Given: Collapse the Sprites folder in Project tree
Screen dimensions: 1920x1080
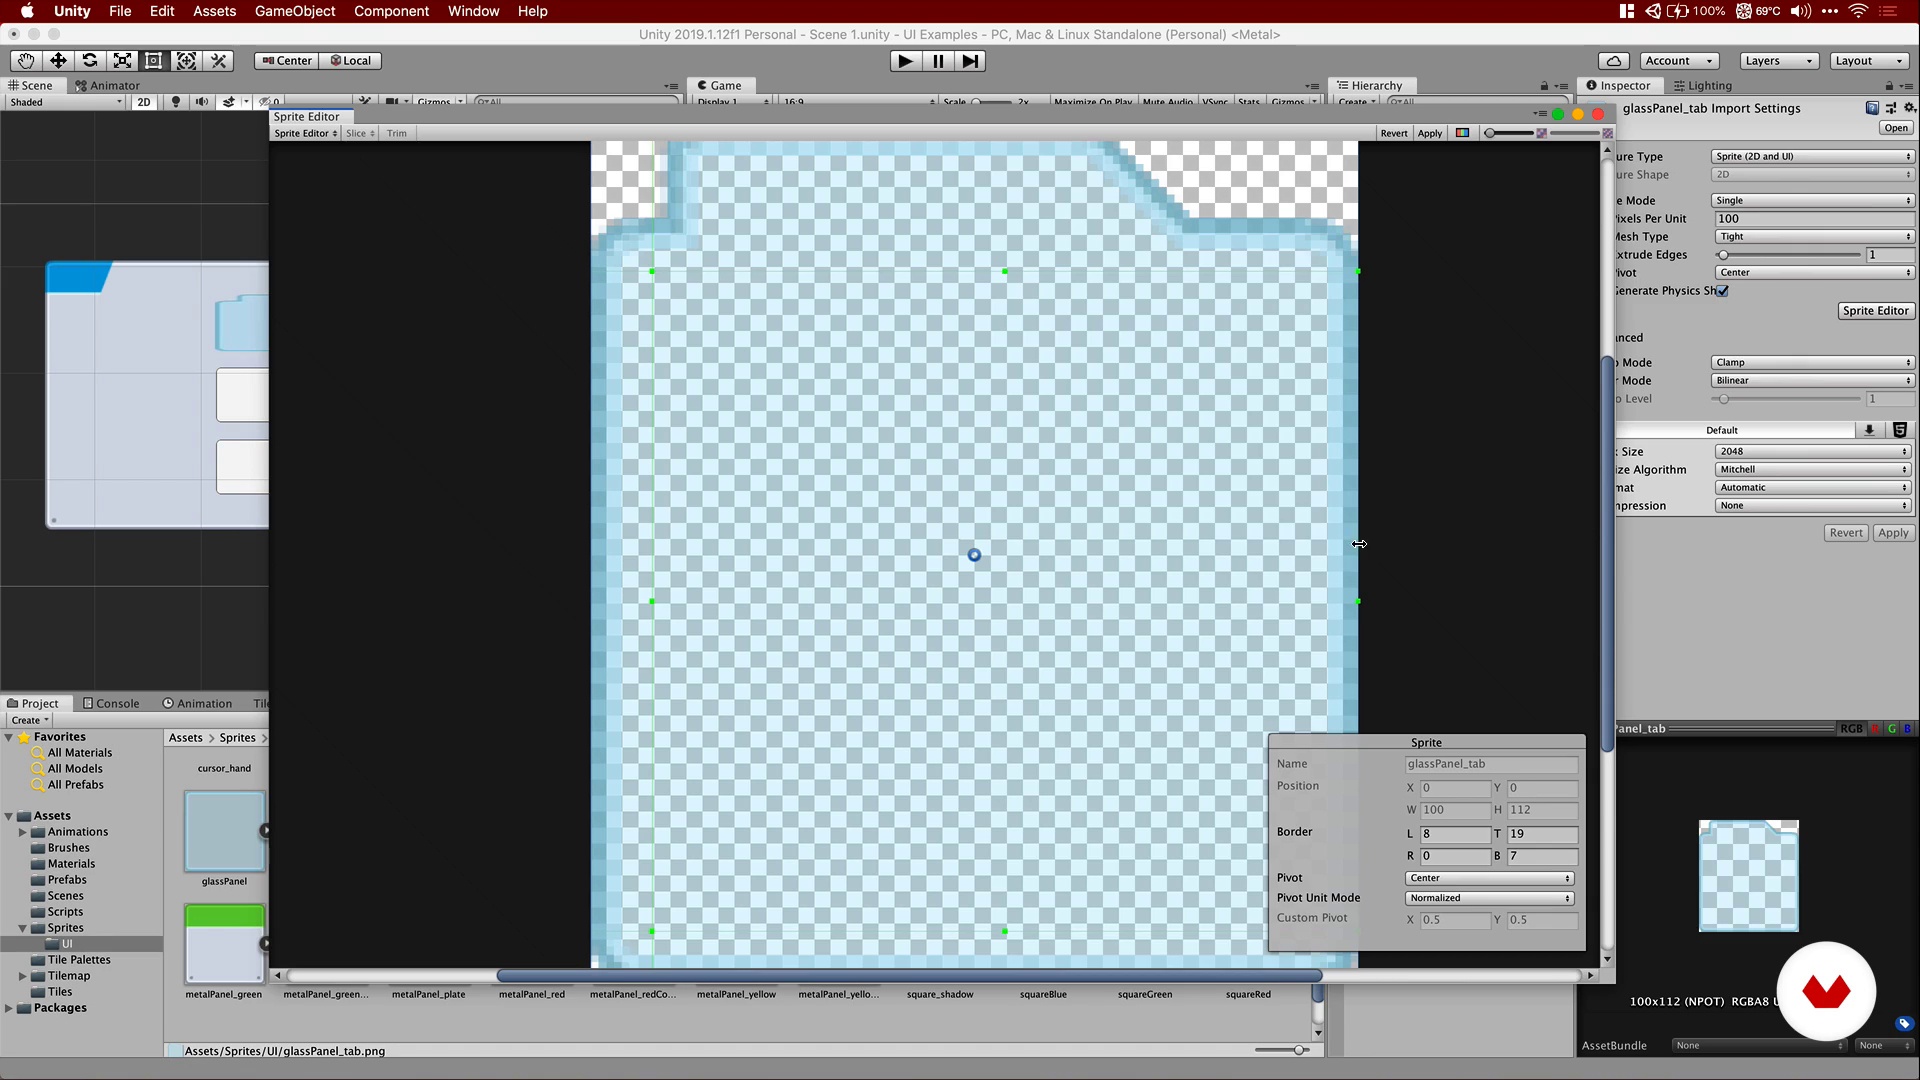Looking at the screenshot, I should click(22, 929).
